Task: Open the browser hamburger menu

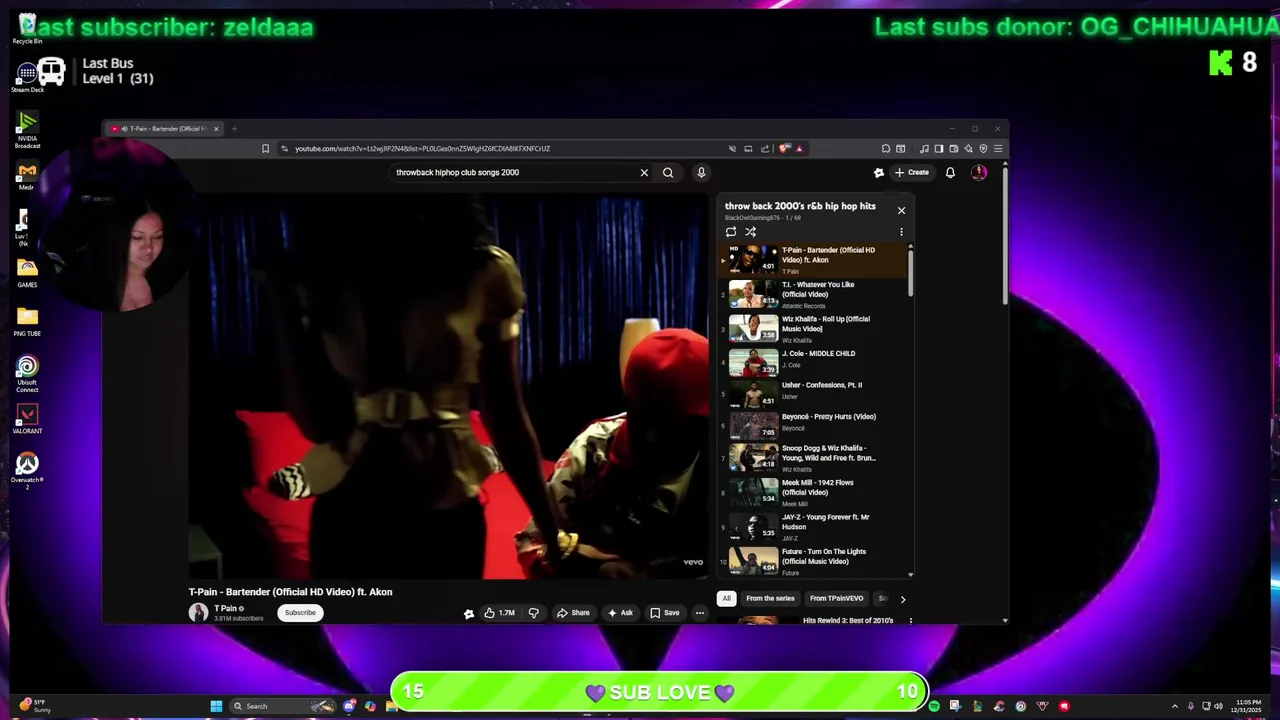Action: point(998,149)
